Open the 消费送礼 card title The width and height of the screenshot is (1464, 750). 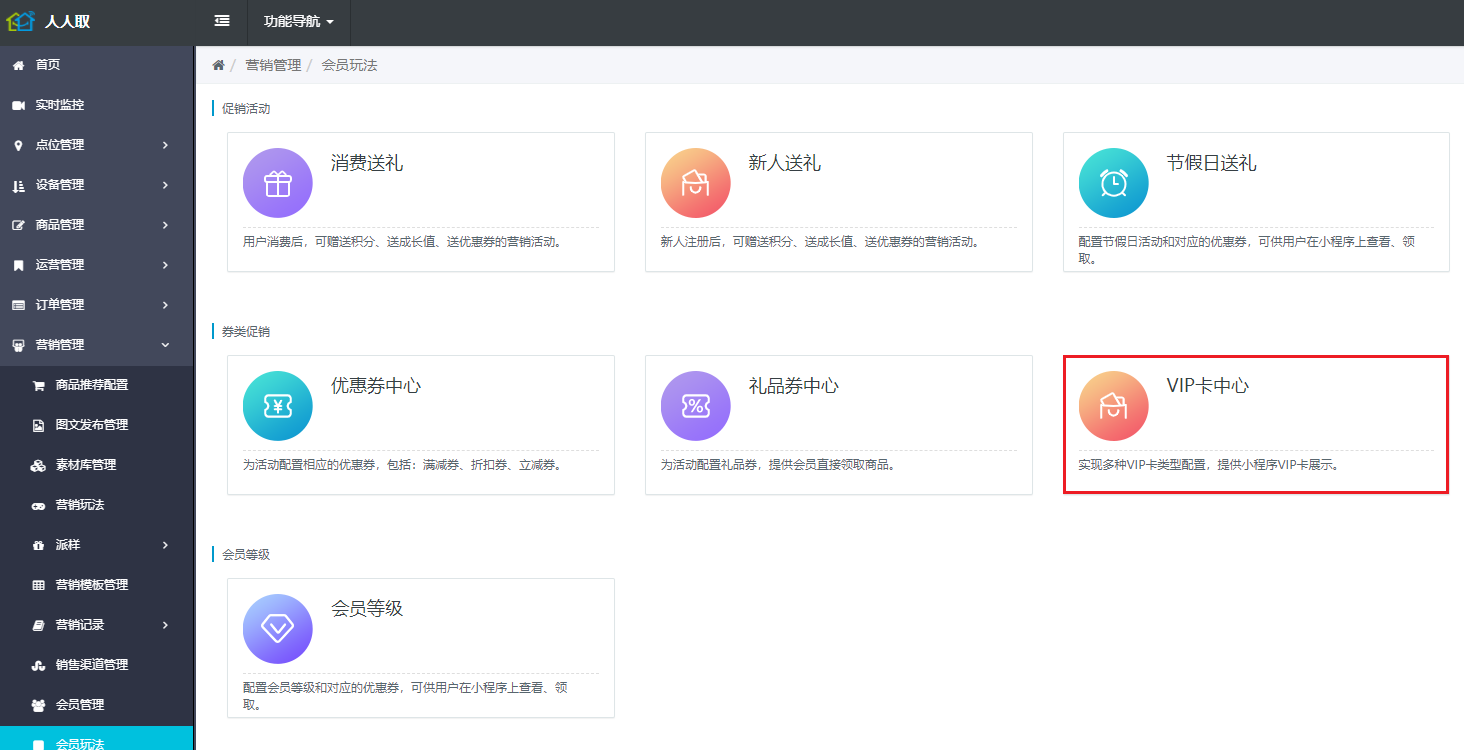pyautogui.click(x=367, y=163)
